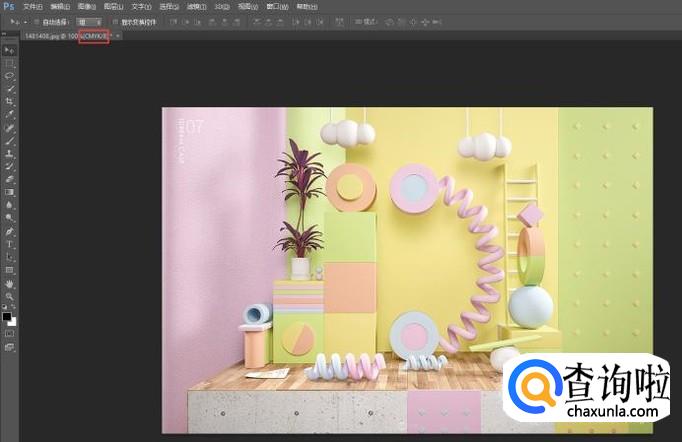Image resolution: width=682 pixels, height=442 pixels.
Task: Select the Gradient tool
Action: 9,192
